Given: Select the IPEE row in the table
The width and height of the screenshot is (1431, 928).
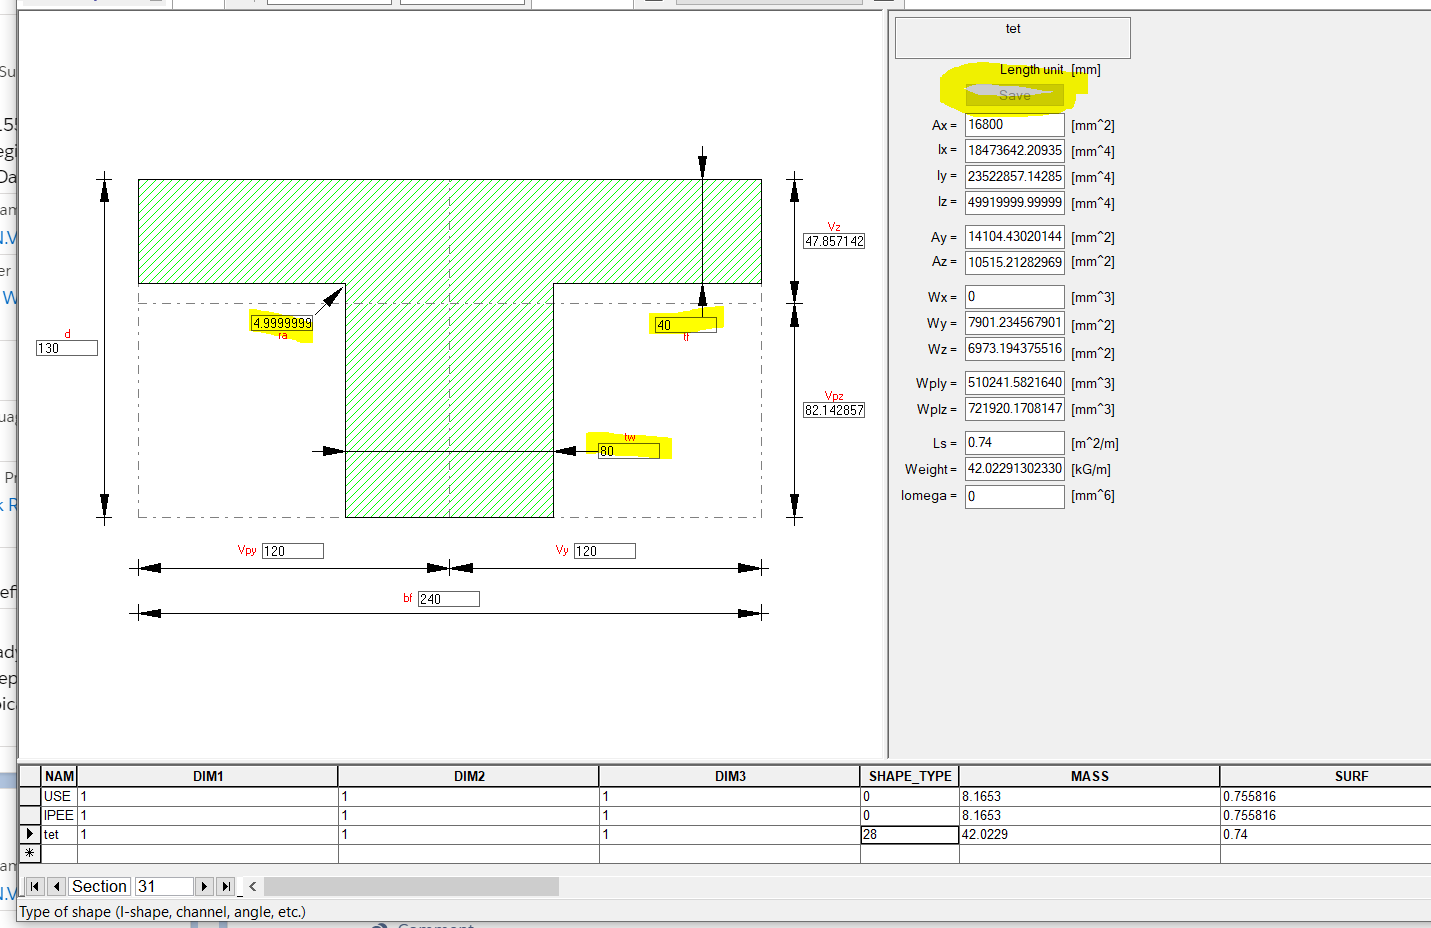Looking at the screenshot, I should point(57,815).
